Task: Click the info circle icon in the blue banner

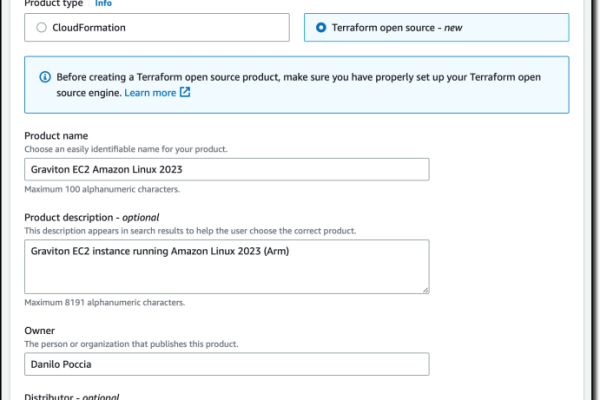Action: (45, 77)
